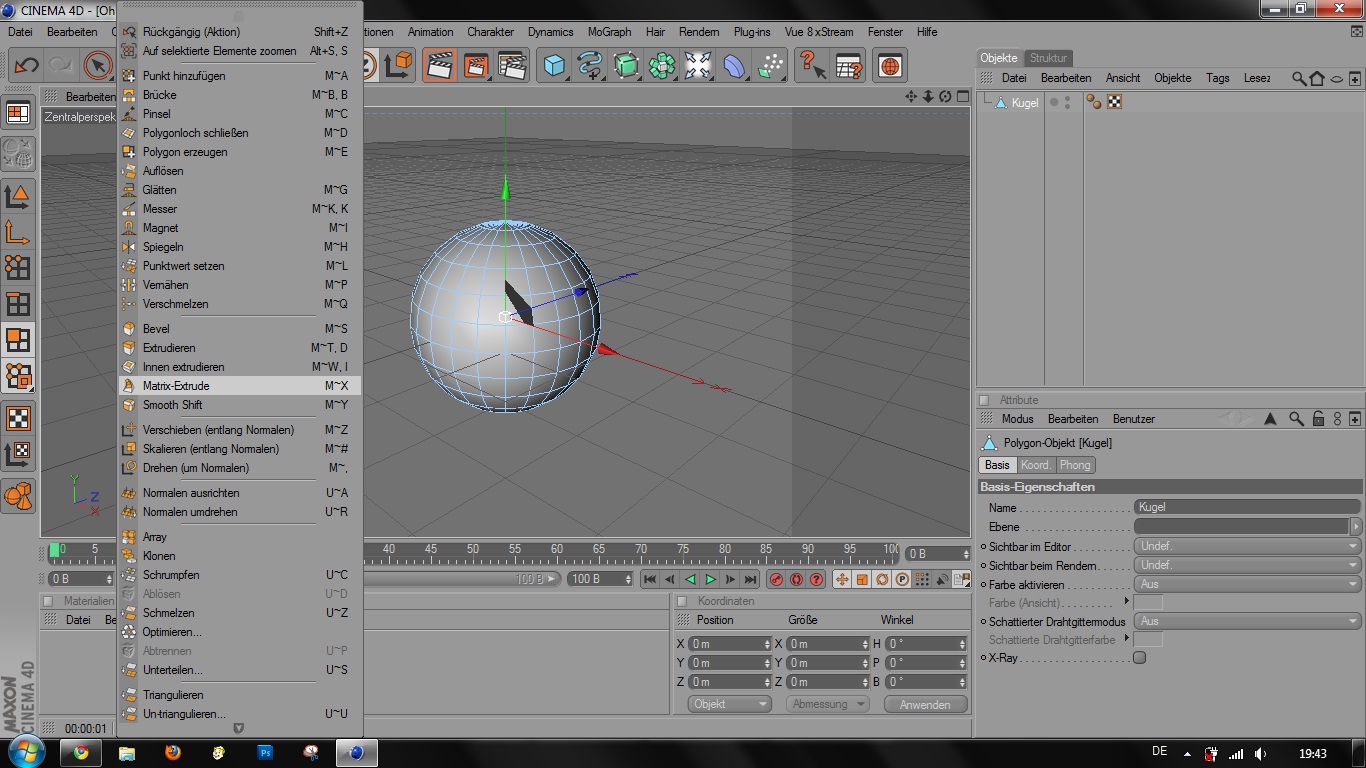Choose Messer from the menu
The width and height of the screenshot is (1366, 768).
tap(239, 209)
